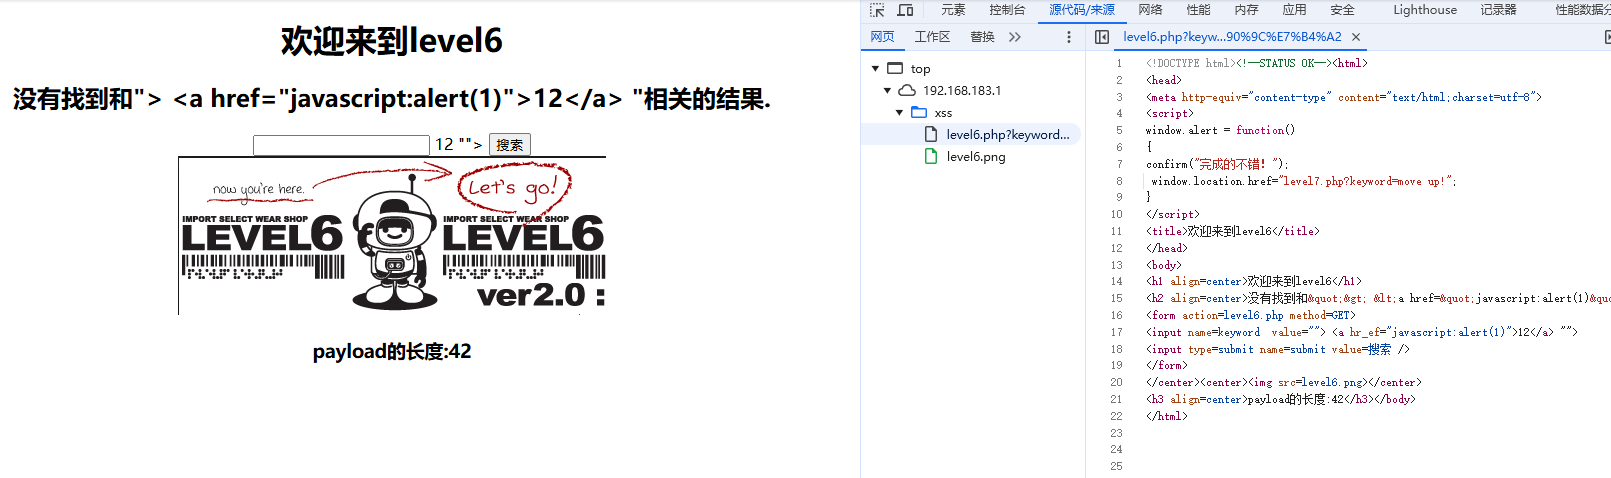Focus the keyword search input field
The image size is (1611, 478).
pos(341,145)
